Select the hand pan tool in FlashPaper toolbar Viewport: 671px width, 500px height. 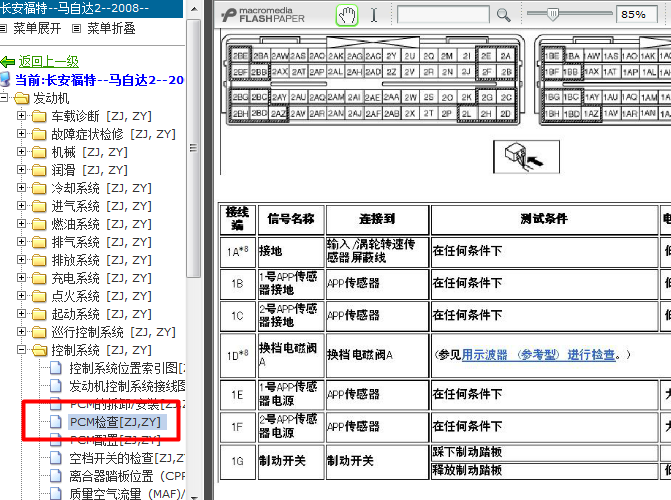click(347, 16)
